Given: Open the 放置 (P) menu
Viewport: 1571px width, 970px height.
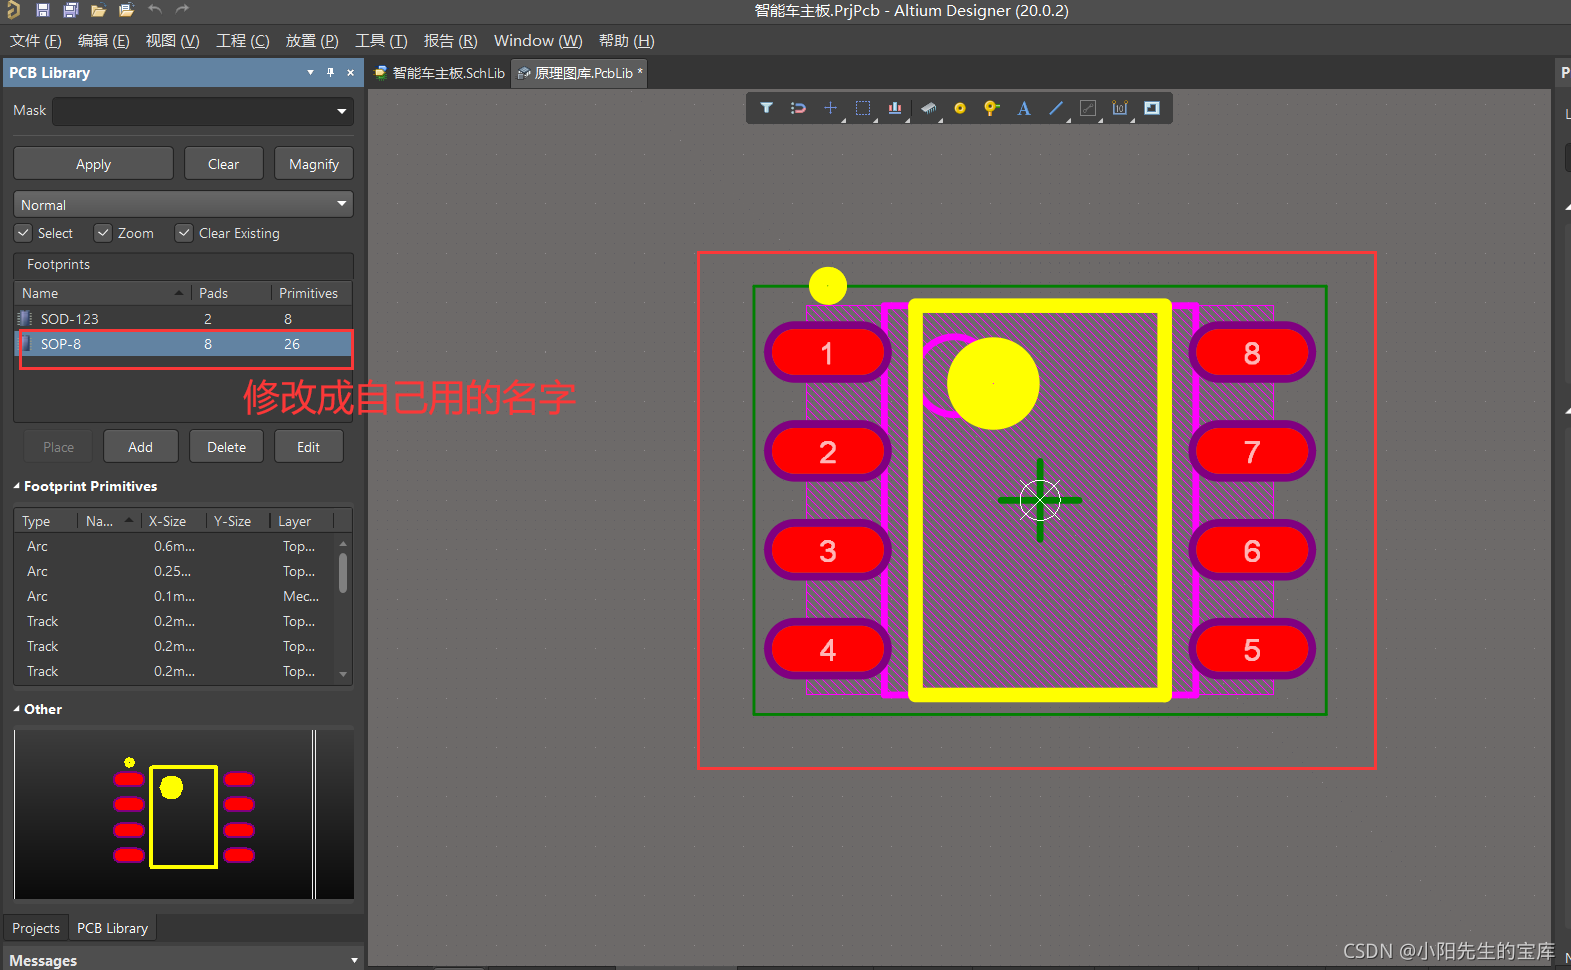Looking at the screenshot, I should point(312,40).
